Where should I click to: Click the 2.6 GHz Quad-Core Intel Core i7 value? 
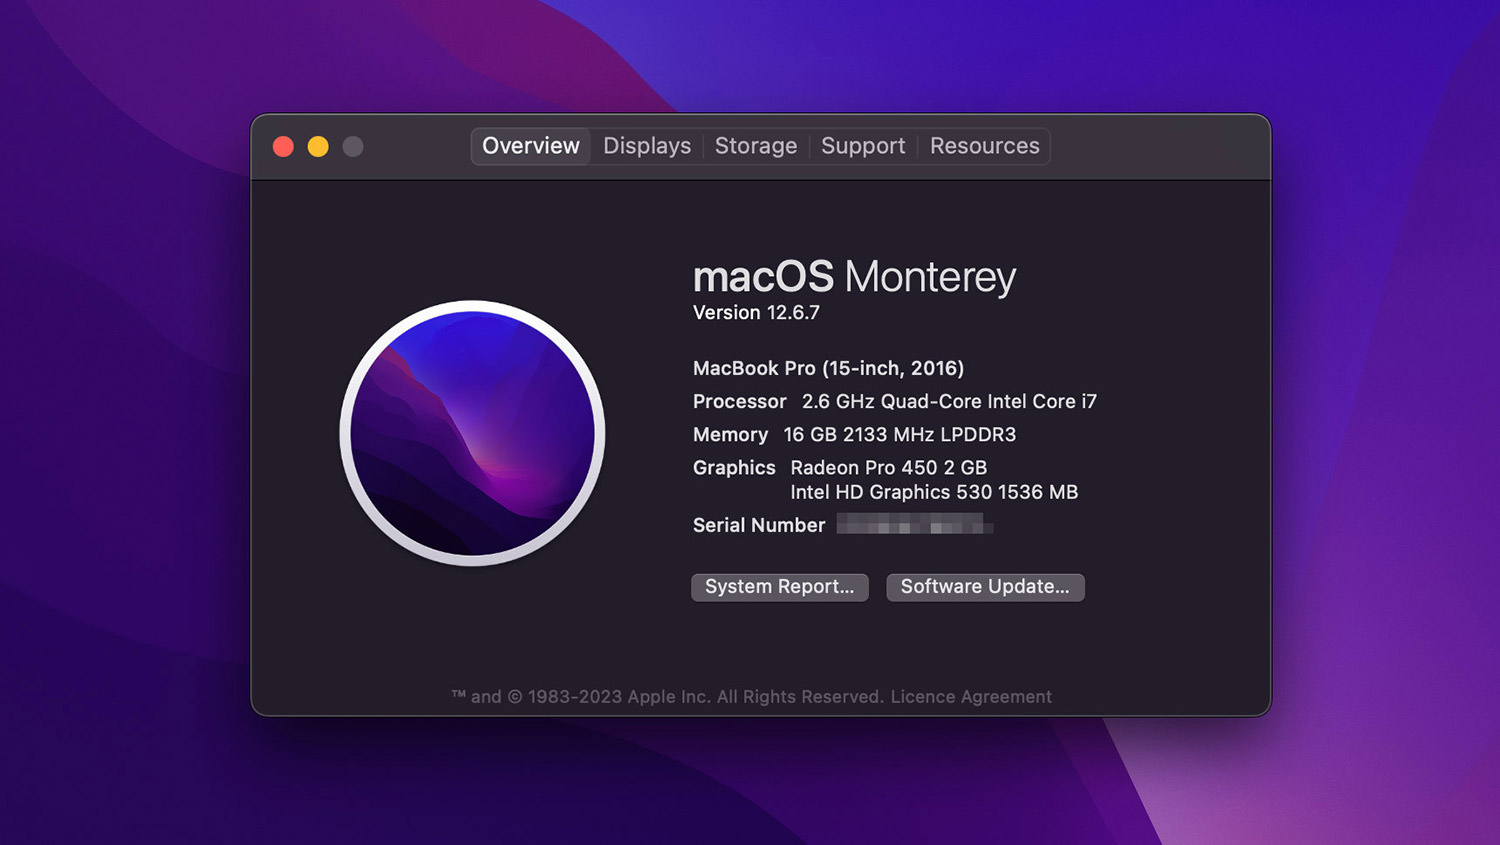(949, 401)
